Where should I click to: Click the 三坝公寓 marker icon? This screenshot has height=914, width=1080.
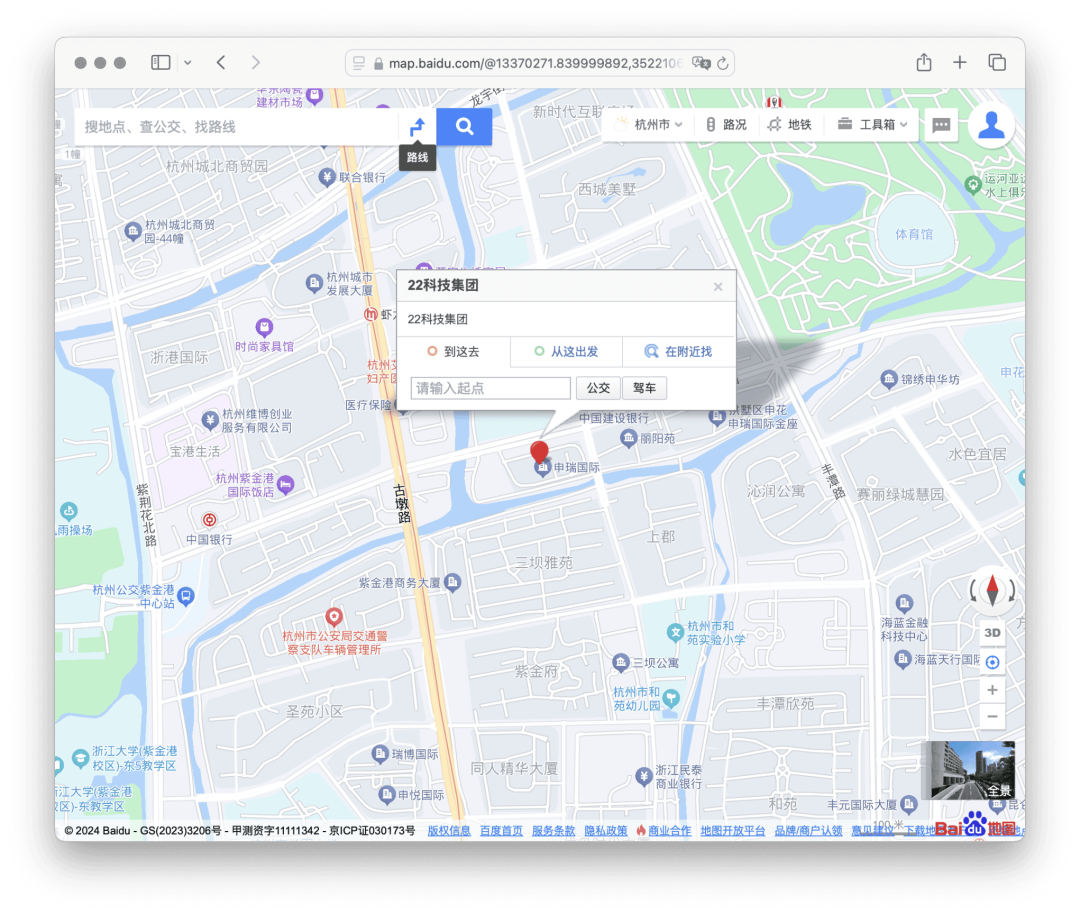point(621,663)
